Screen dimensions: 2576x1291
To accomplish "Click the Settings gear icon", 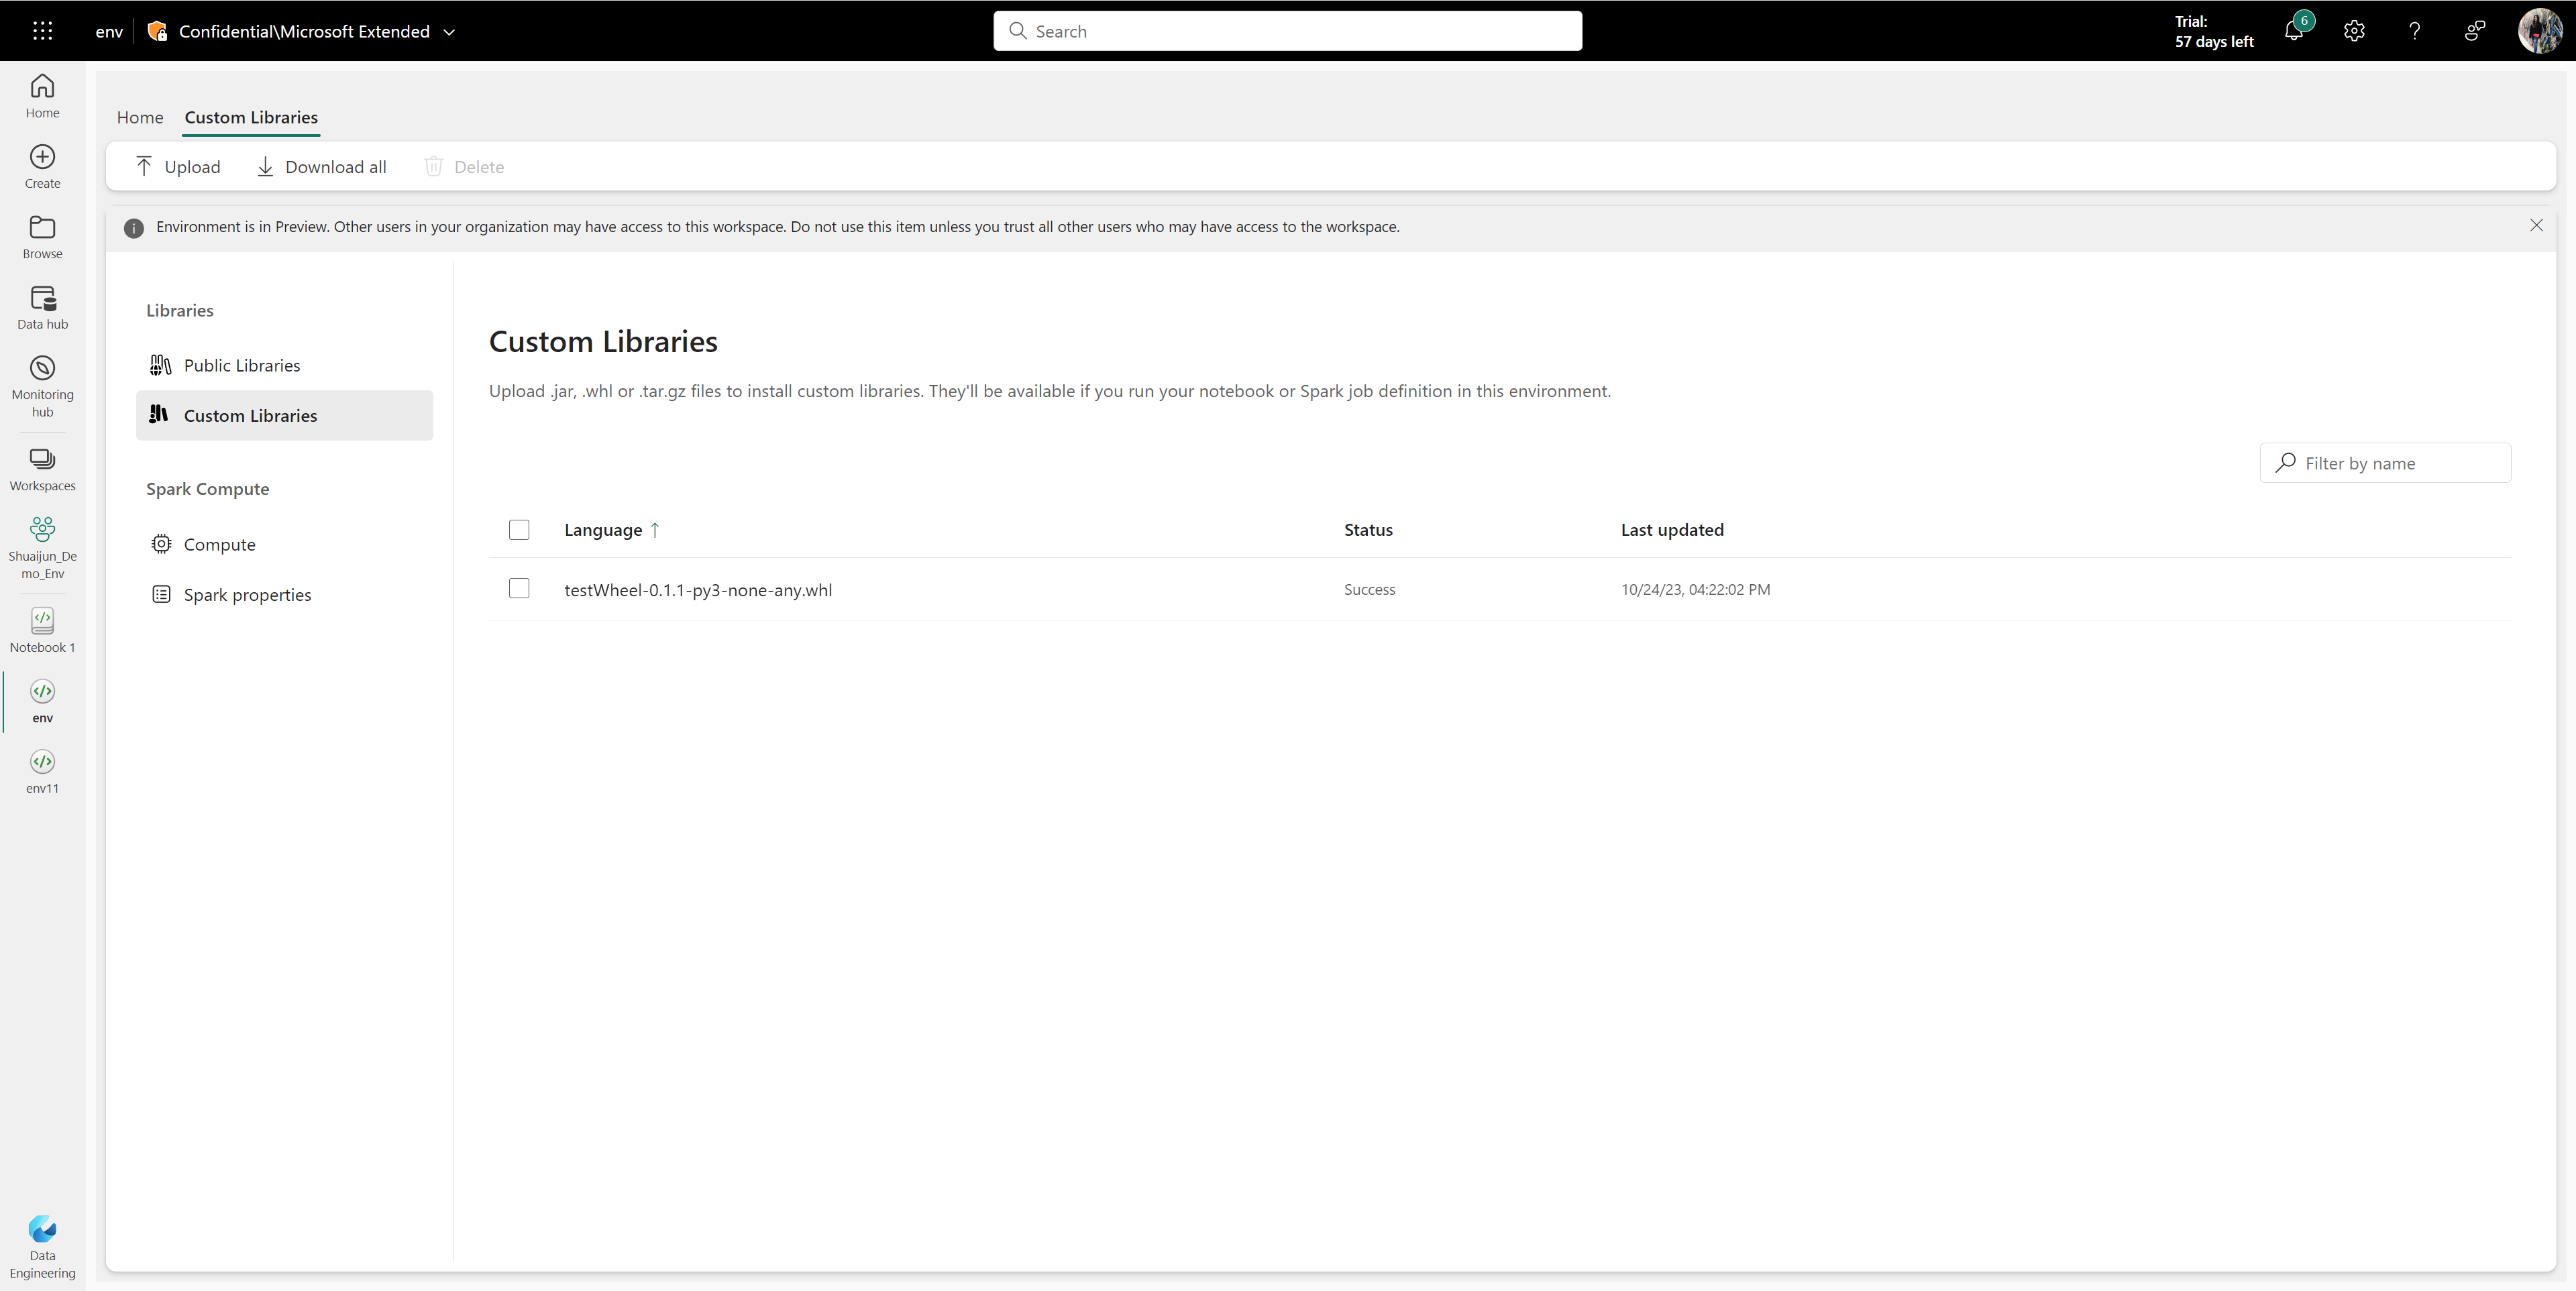I will point(2354,30).
